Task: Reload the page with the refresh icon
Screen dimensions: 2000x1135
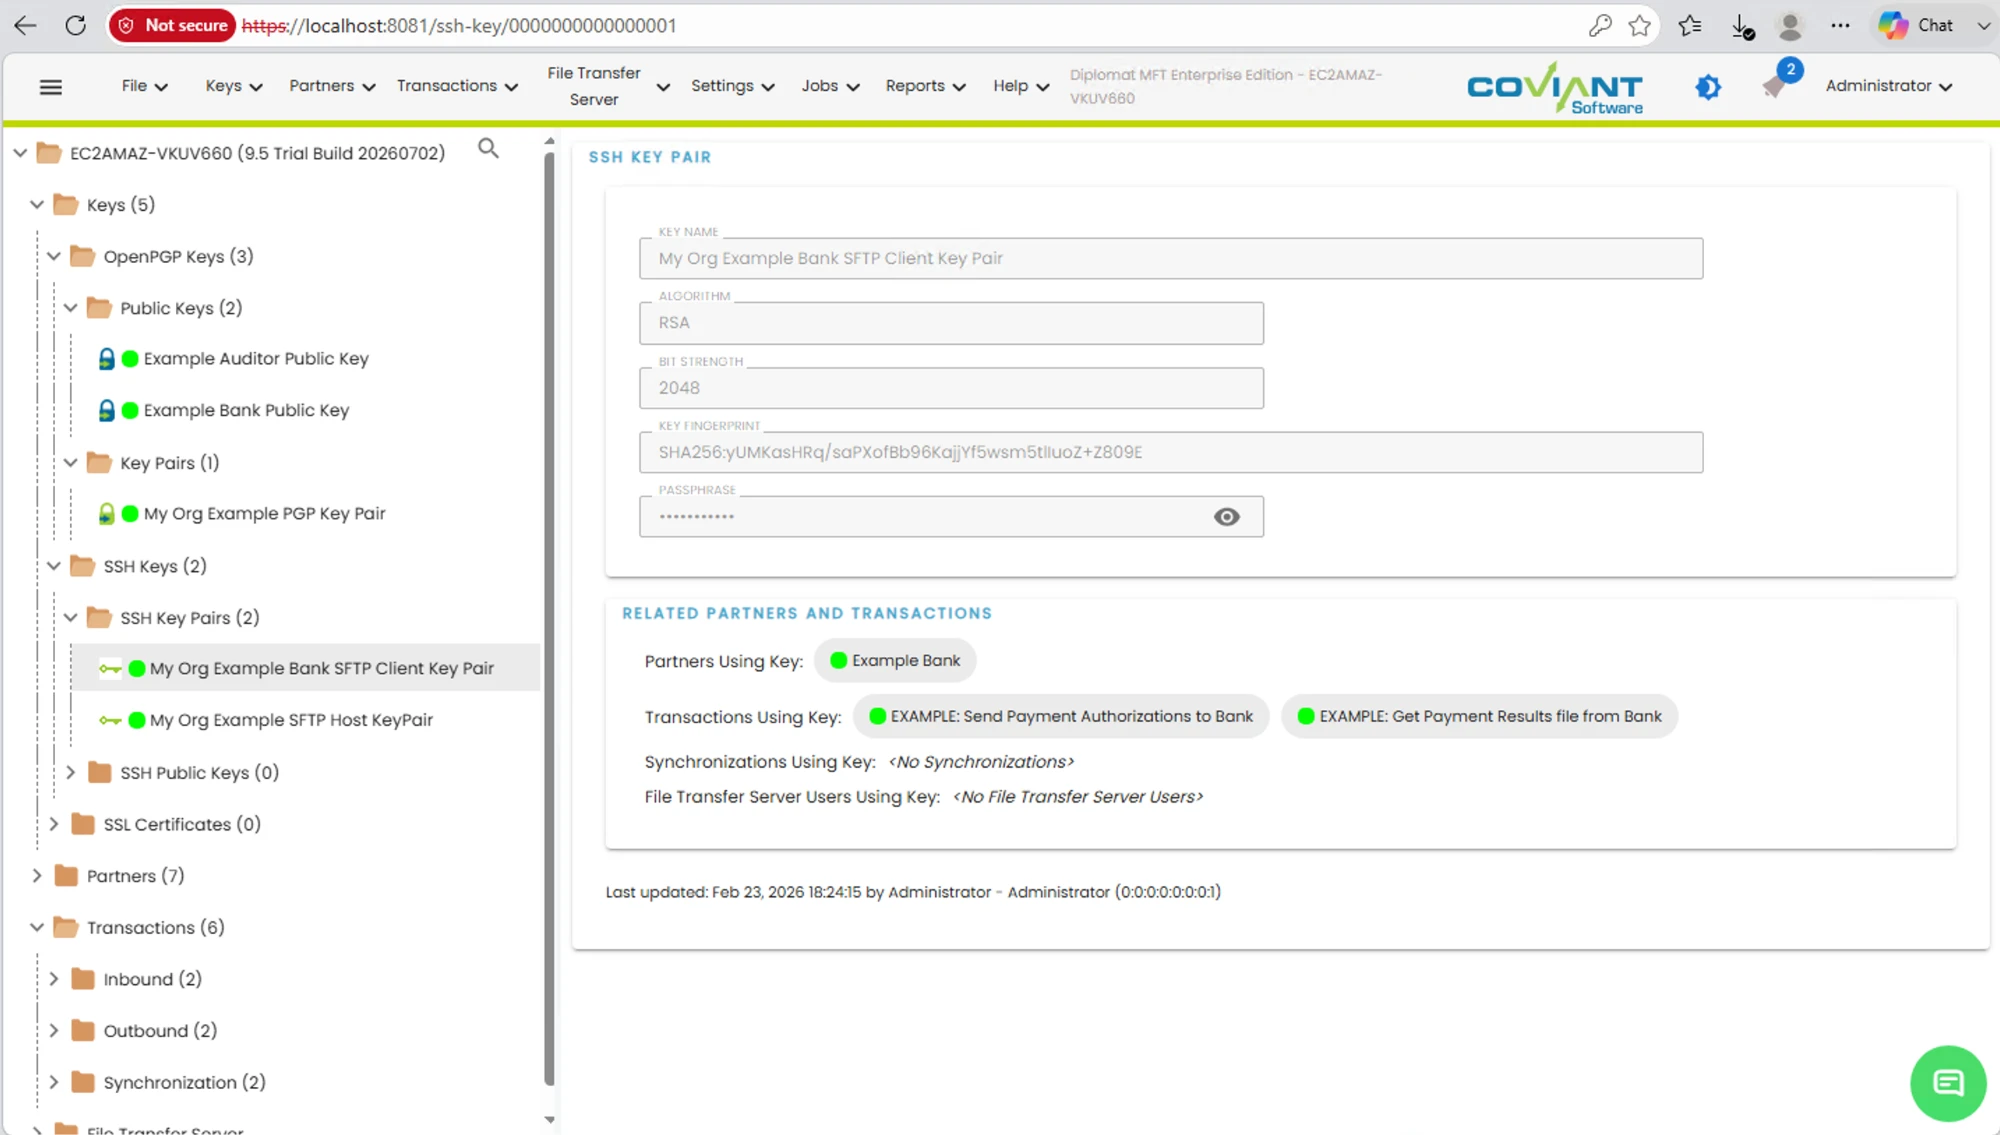Action: (75, 25)
